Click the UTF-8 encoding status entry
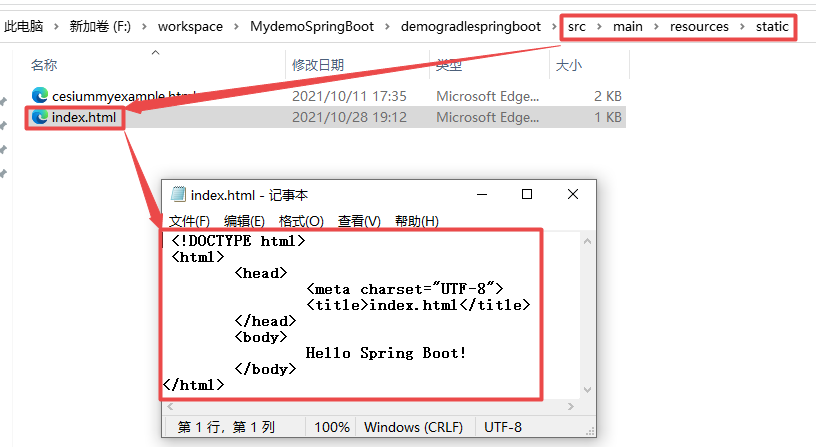Screen dimensions: 816x447 503,427
